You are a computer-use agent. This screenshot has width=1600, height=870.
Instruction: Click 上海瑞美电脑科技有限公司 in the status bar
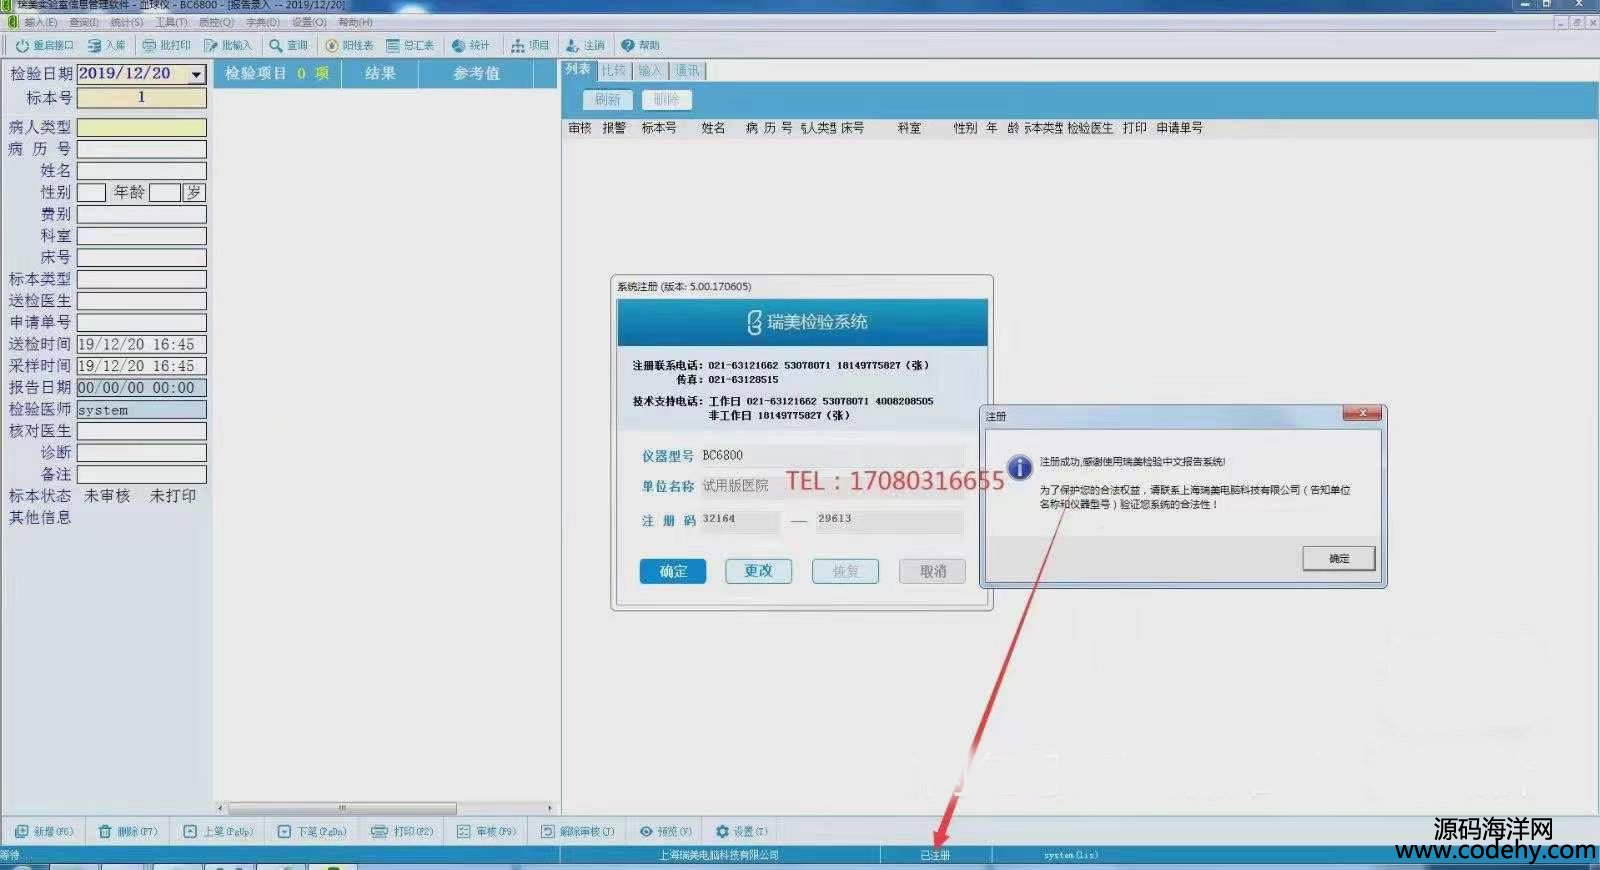[x=718, y=856]
